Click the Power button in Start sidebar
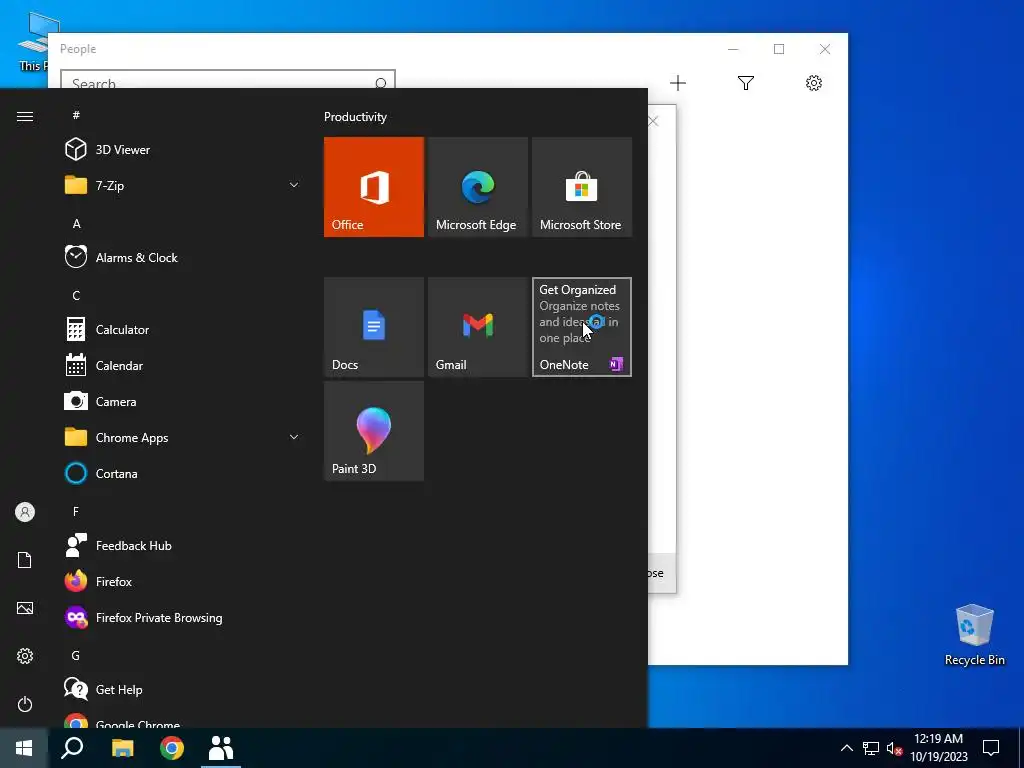 click(25, 704)
